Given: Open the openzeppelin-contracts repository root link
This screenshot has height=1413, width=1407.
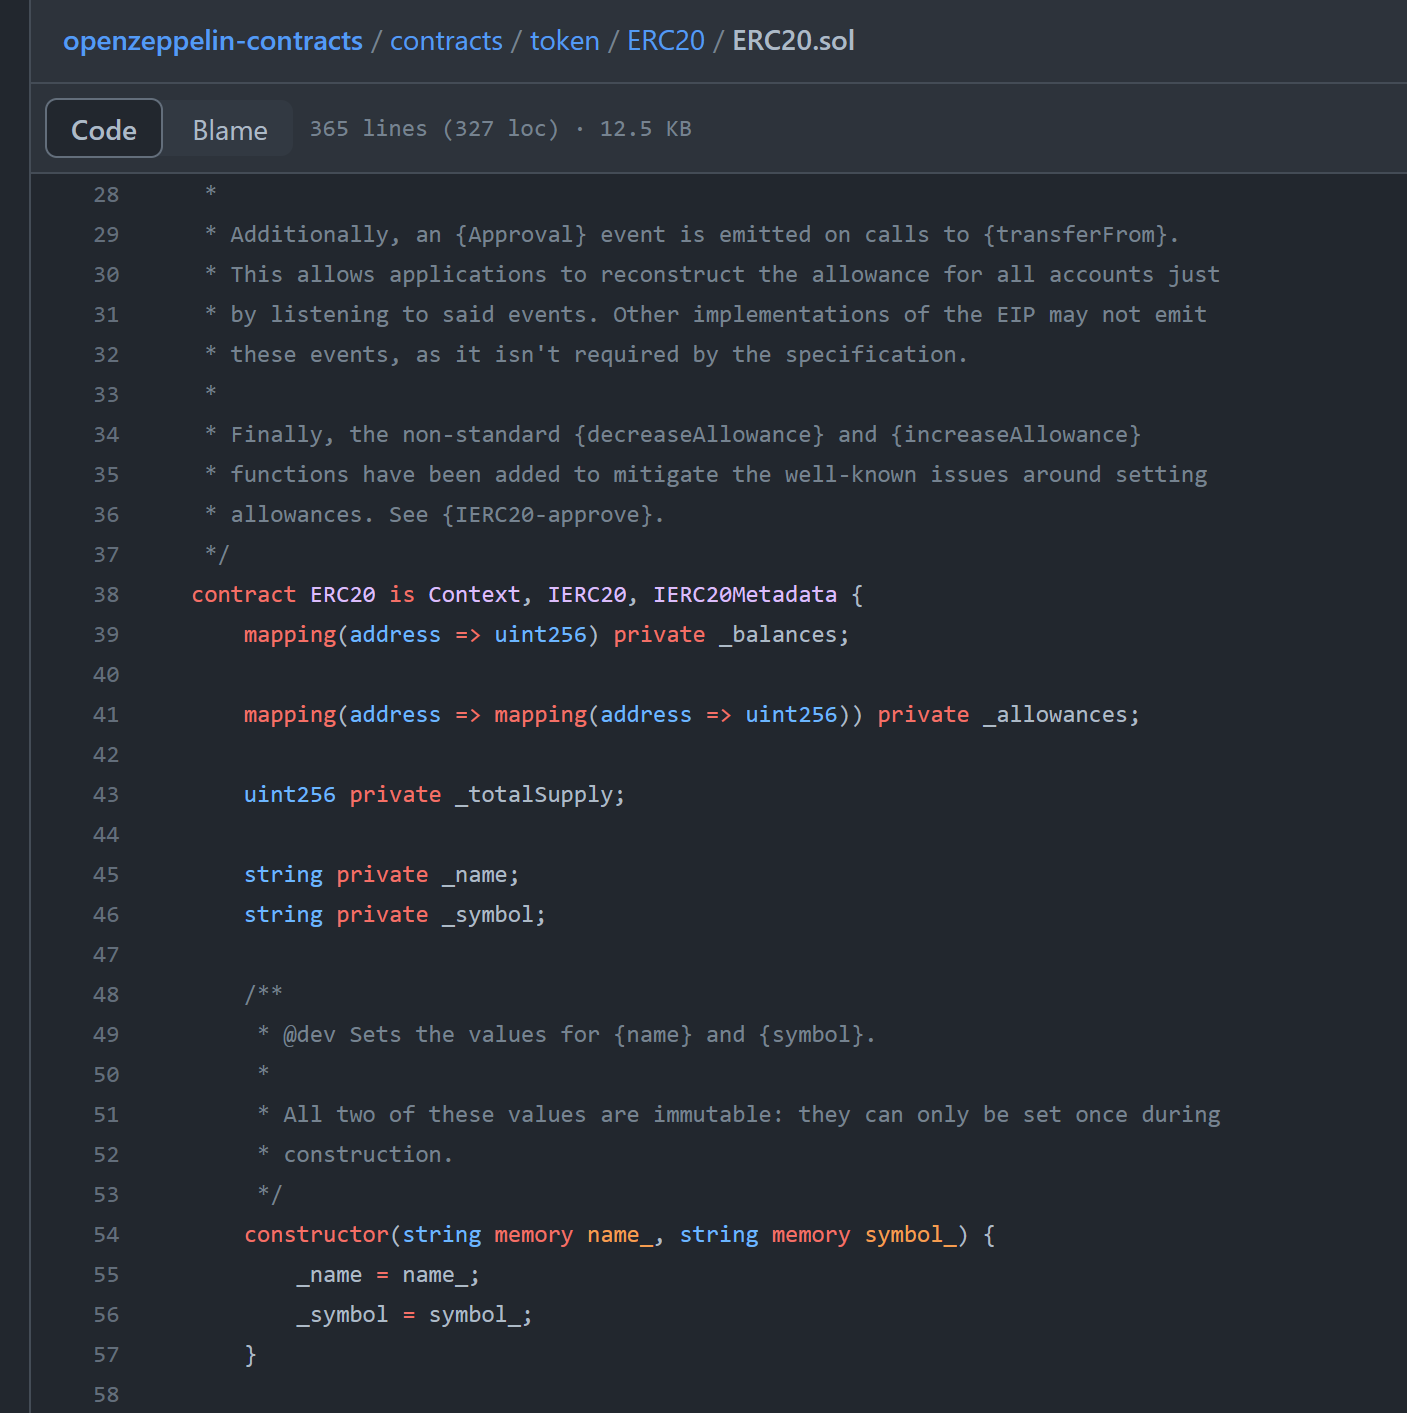Looking at the screenshot, I should [x=212, y=41].
